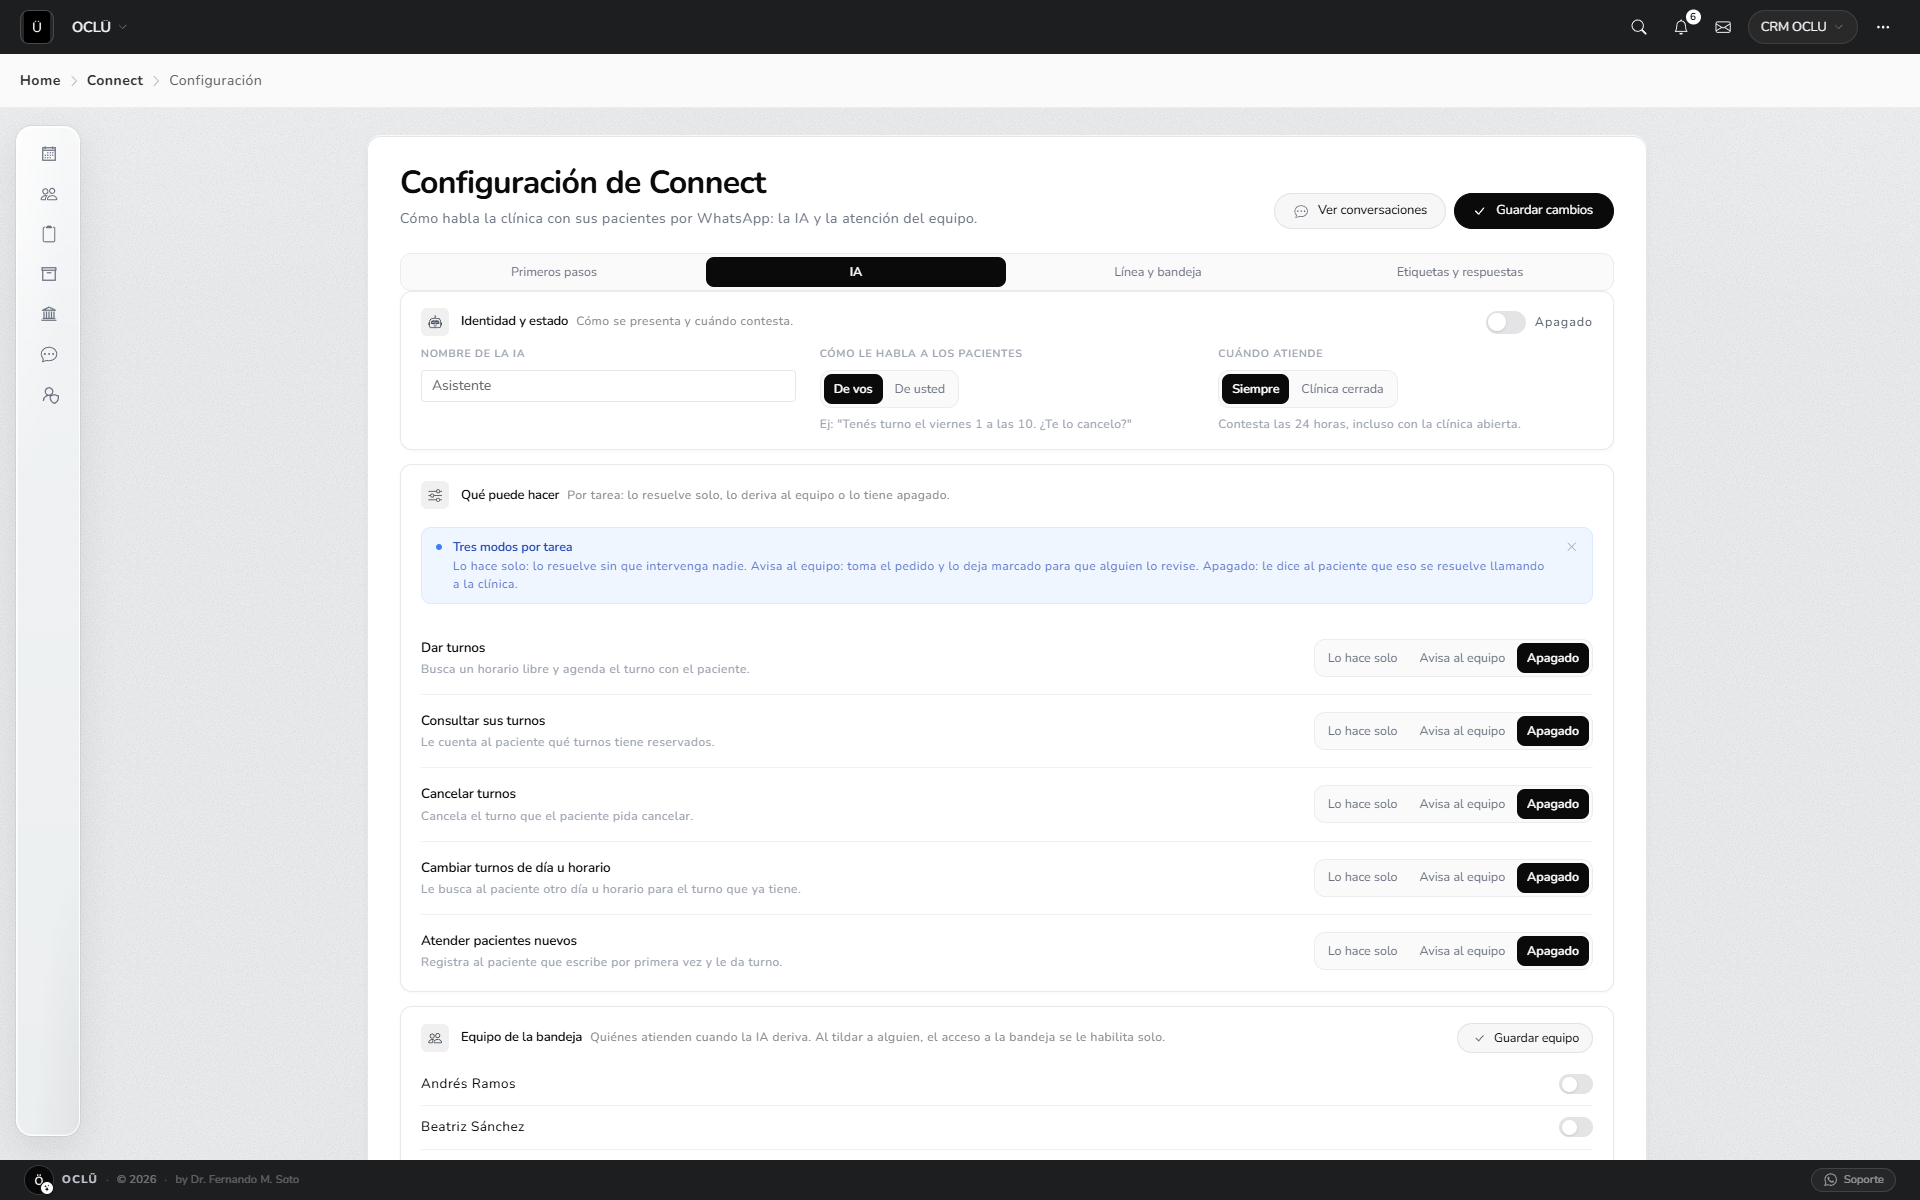Click the OCLU footer logo
The image size is (1920, 1200).
click(39, 1180)
